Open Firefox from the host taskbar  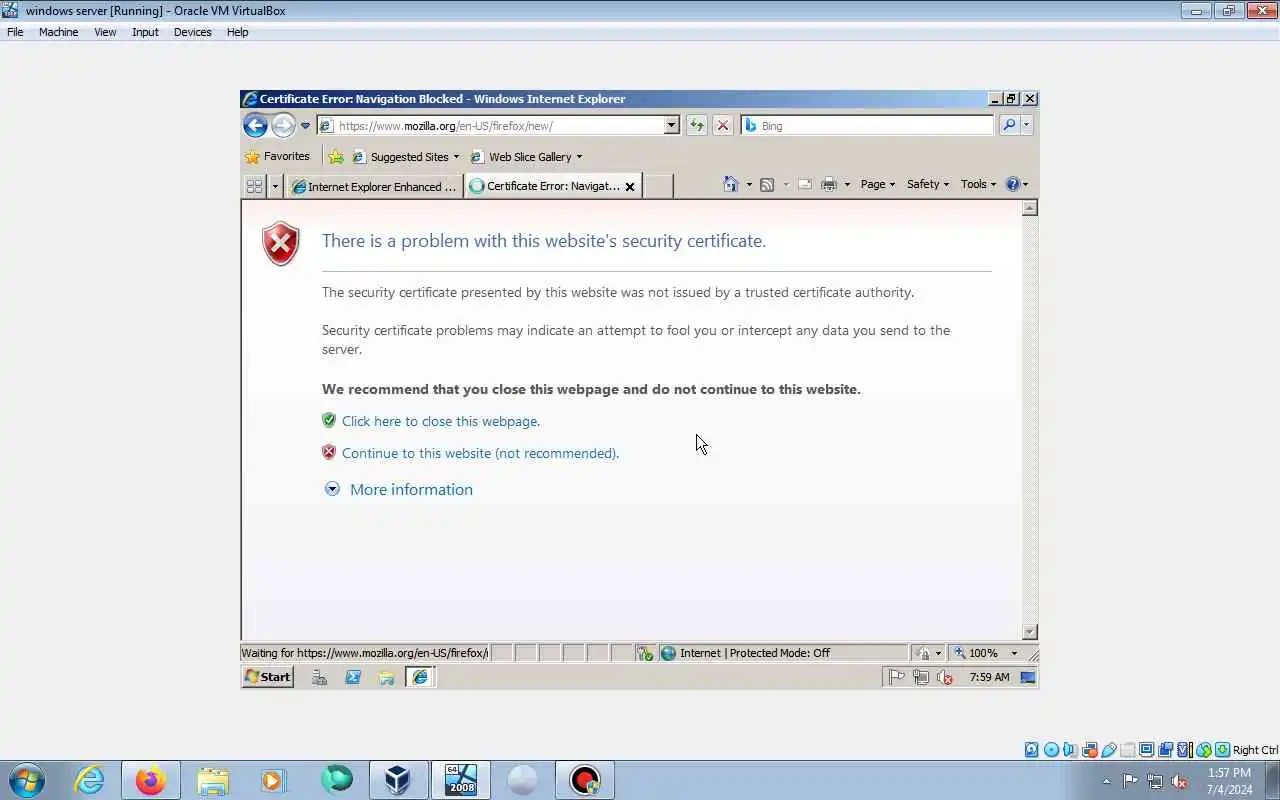pyautogui.click(x=151, y=780)
